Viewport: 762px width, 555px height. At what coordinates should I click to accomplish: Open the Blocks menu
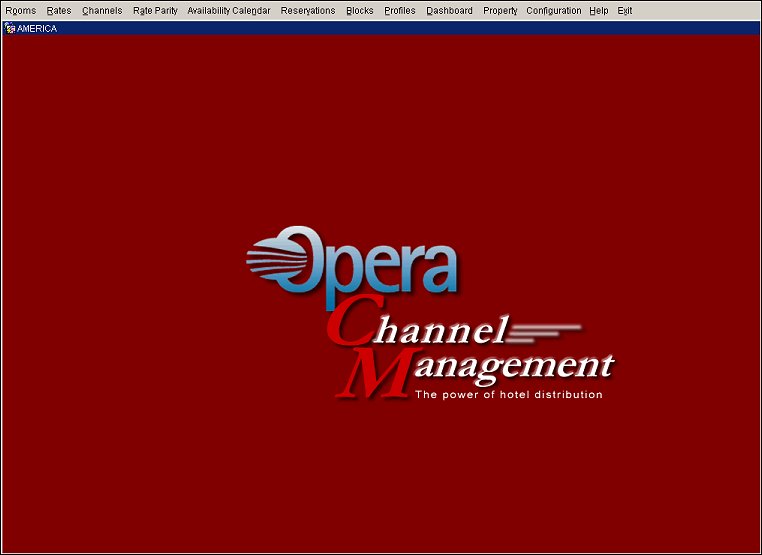360,11
